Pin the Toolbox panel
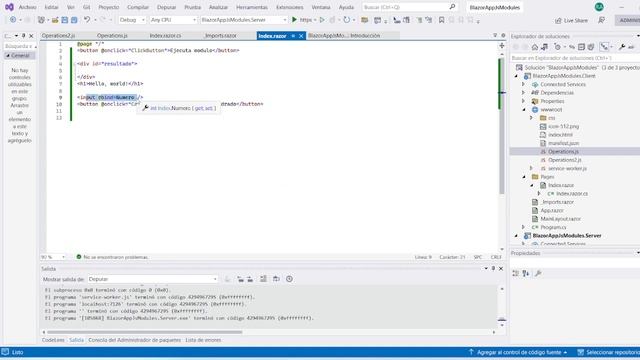Screen dimensions: 640x360 23,36
